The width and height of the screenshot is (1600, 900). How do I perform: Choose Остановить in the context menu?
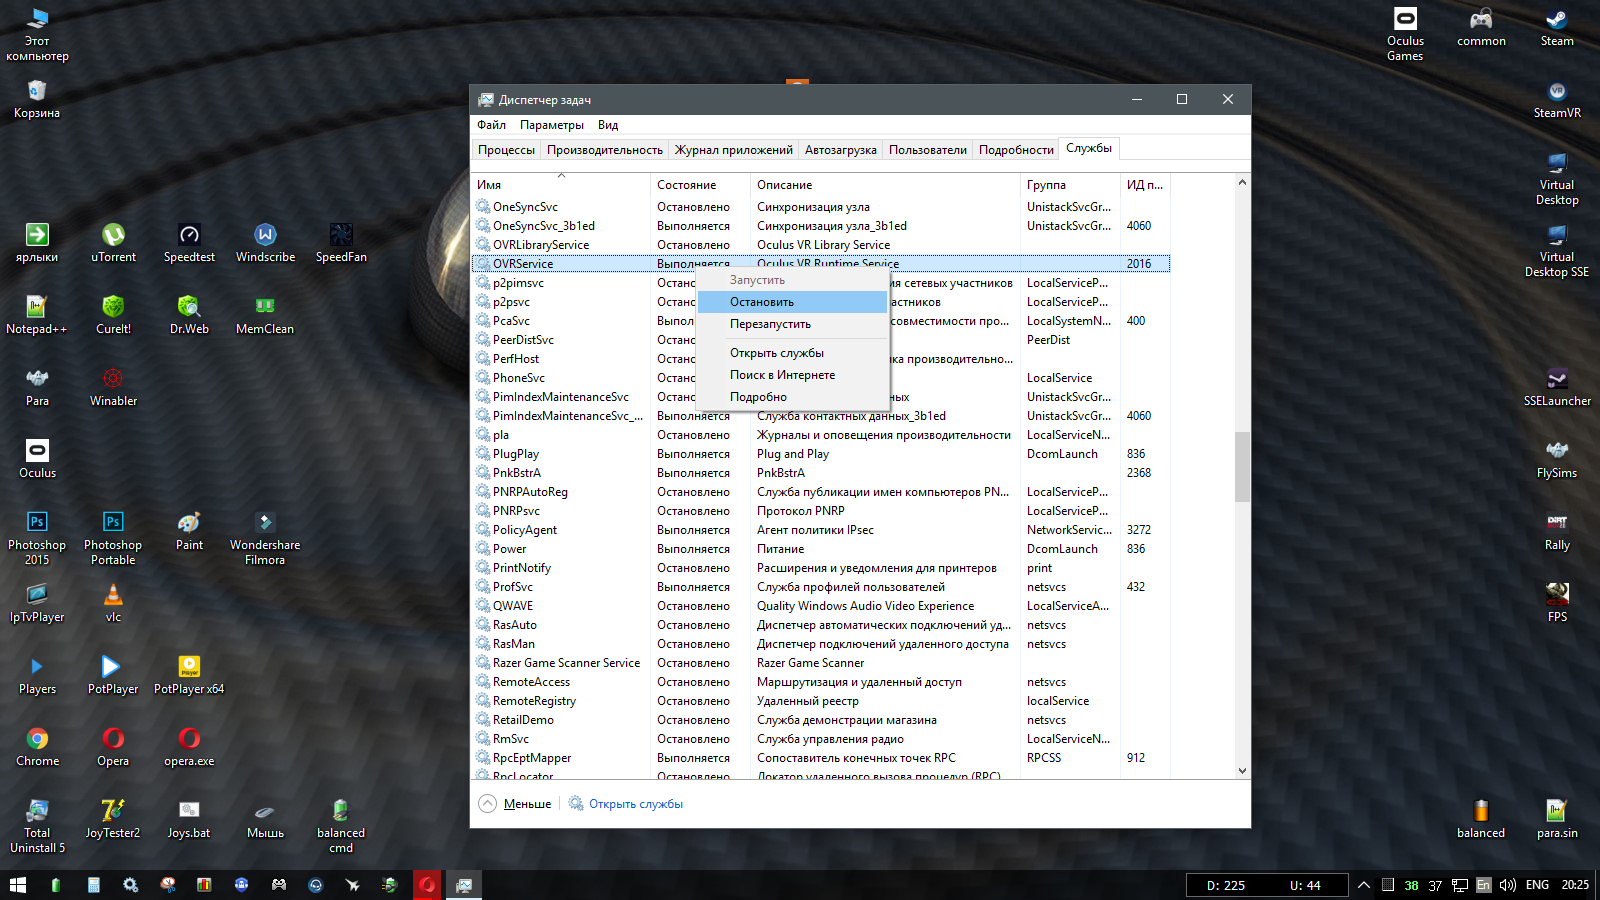click(762, 302)
